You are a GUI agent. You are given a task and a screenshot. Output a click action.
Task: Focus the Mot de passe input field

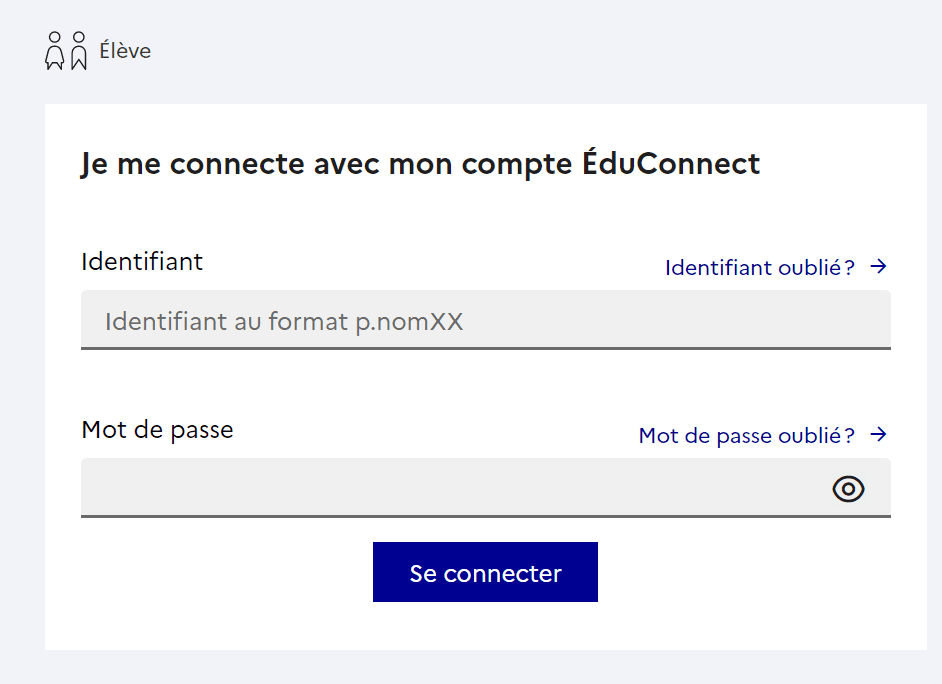pos(400,488)
